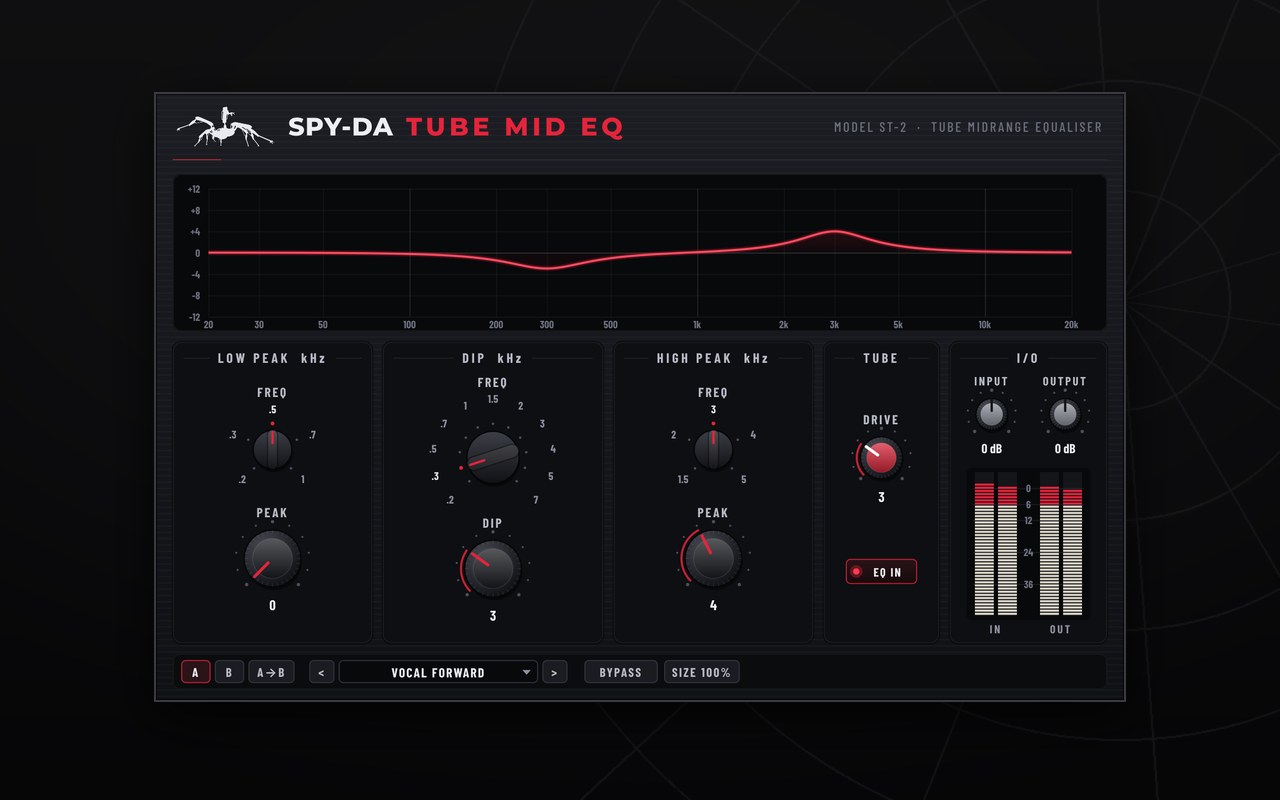Click the OUT level meter
1280x800 pixels.
1061,544
